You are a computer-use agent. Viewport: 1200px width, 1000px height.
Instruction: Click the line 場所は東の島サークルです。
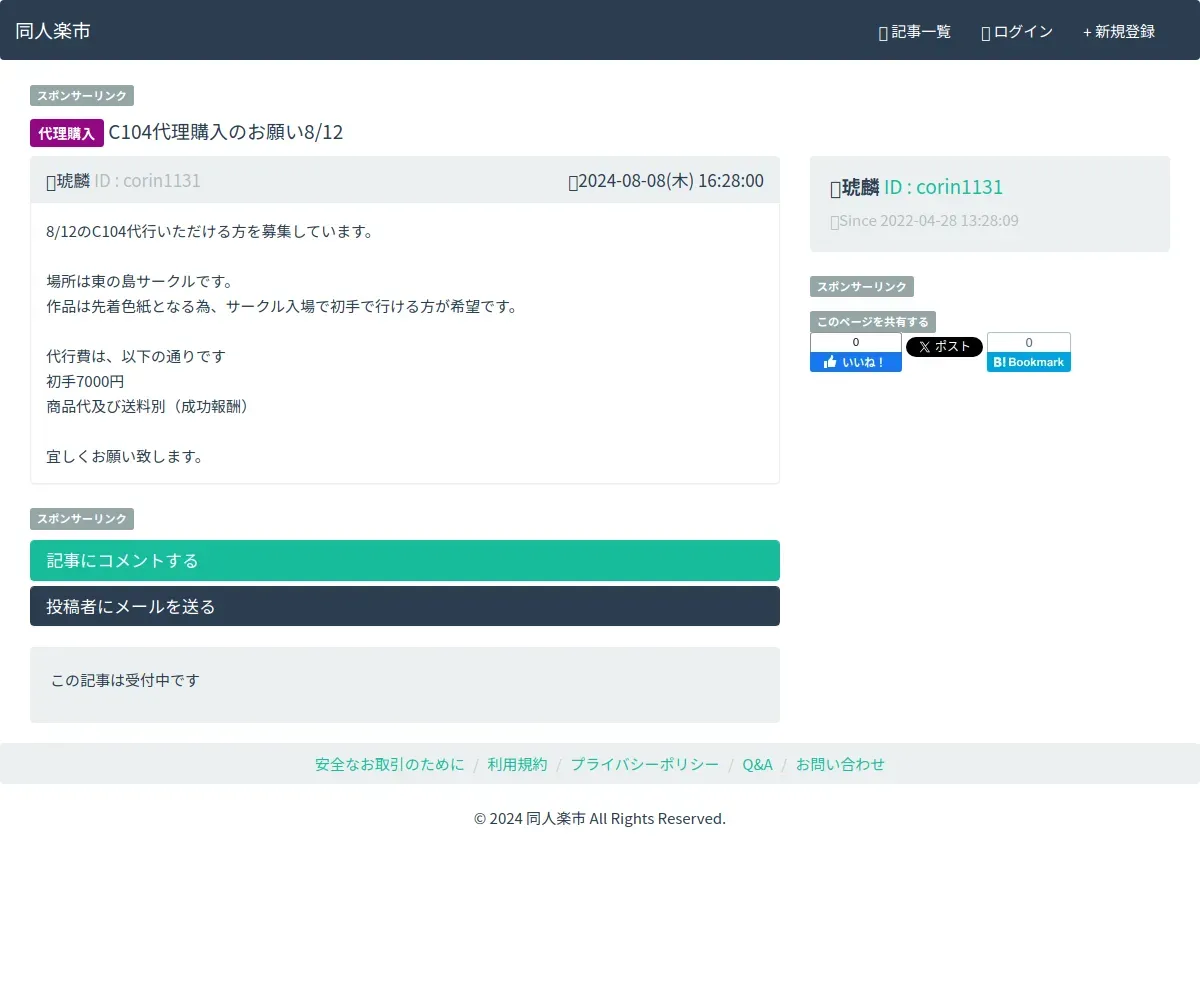139,281
